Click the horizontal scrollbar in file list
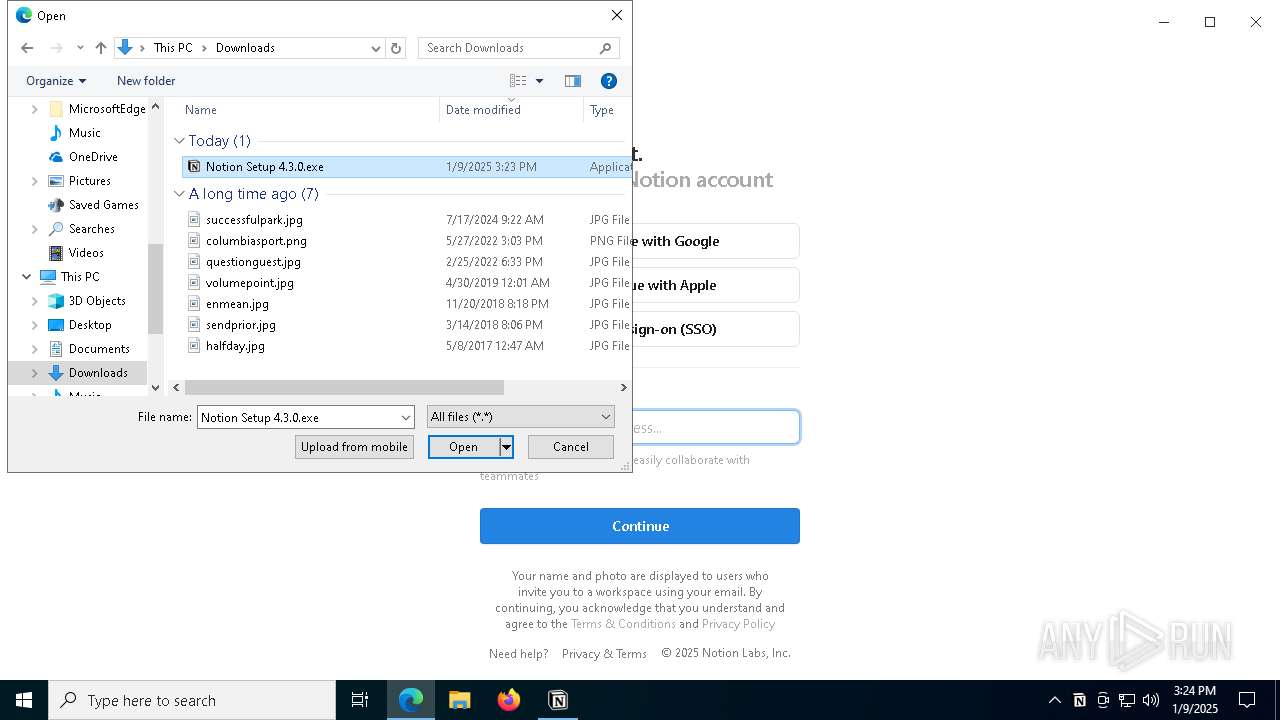This screenshot has height=720, width=1280. click(x=344, y=387)
